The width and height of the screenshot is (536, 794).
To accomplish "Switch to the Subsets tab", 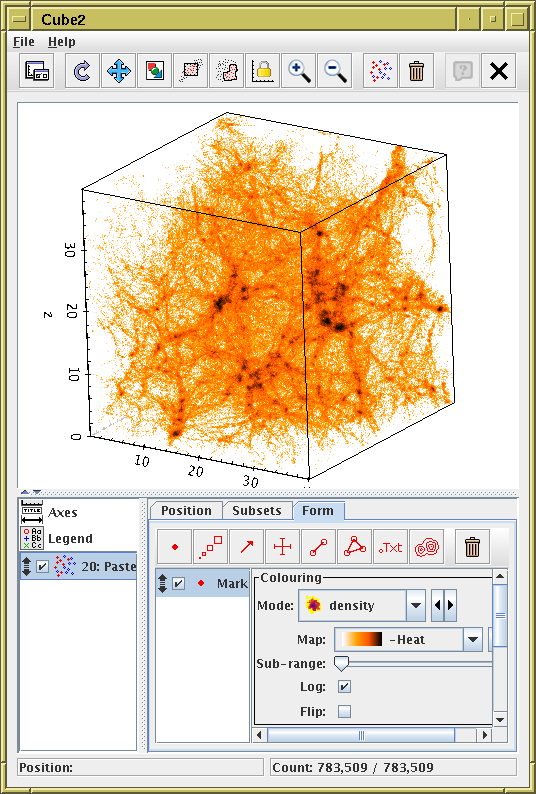I will click(257, 510).
